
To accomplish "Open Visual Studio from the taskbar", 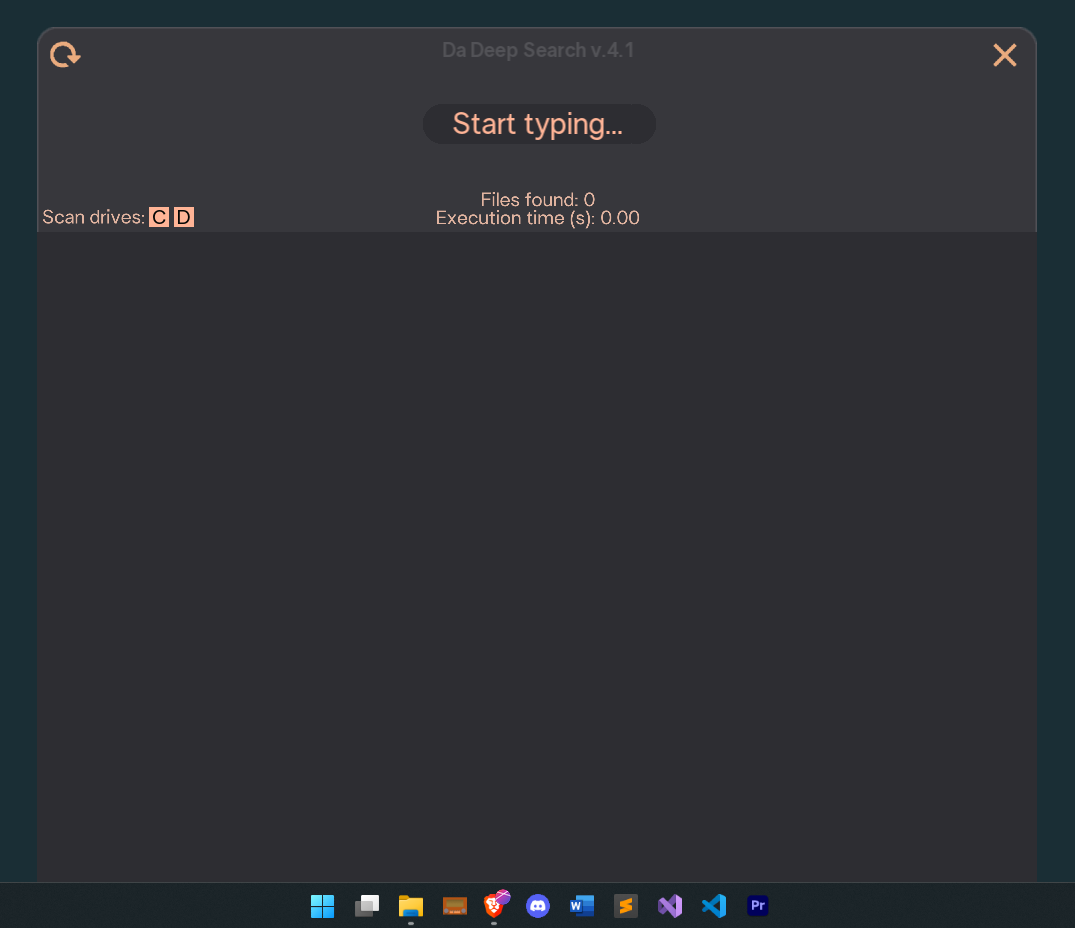I will (669, 906).
